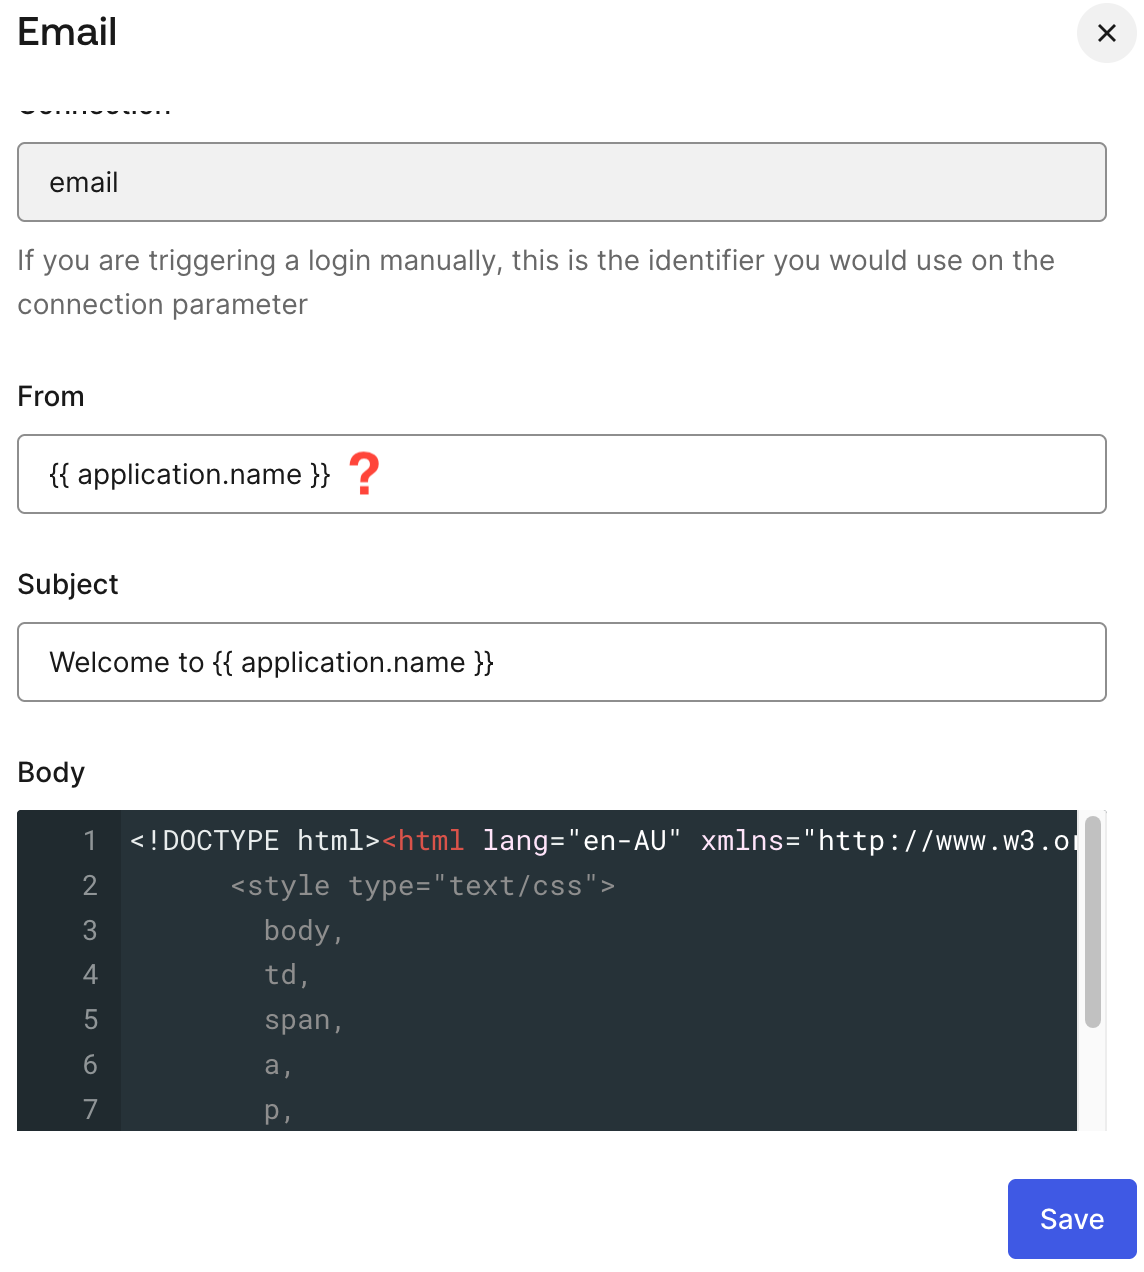Click the Body field label
The height and width of the screenshot is (1272, 1144).
pos(51,773)
